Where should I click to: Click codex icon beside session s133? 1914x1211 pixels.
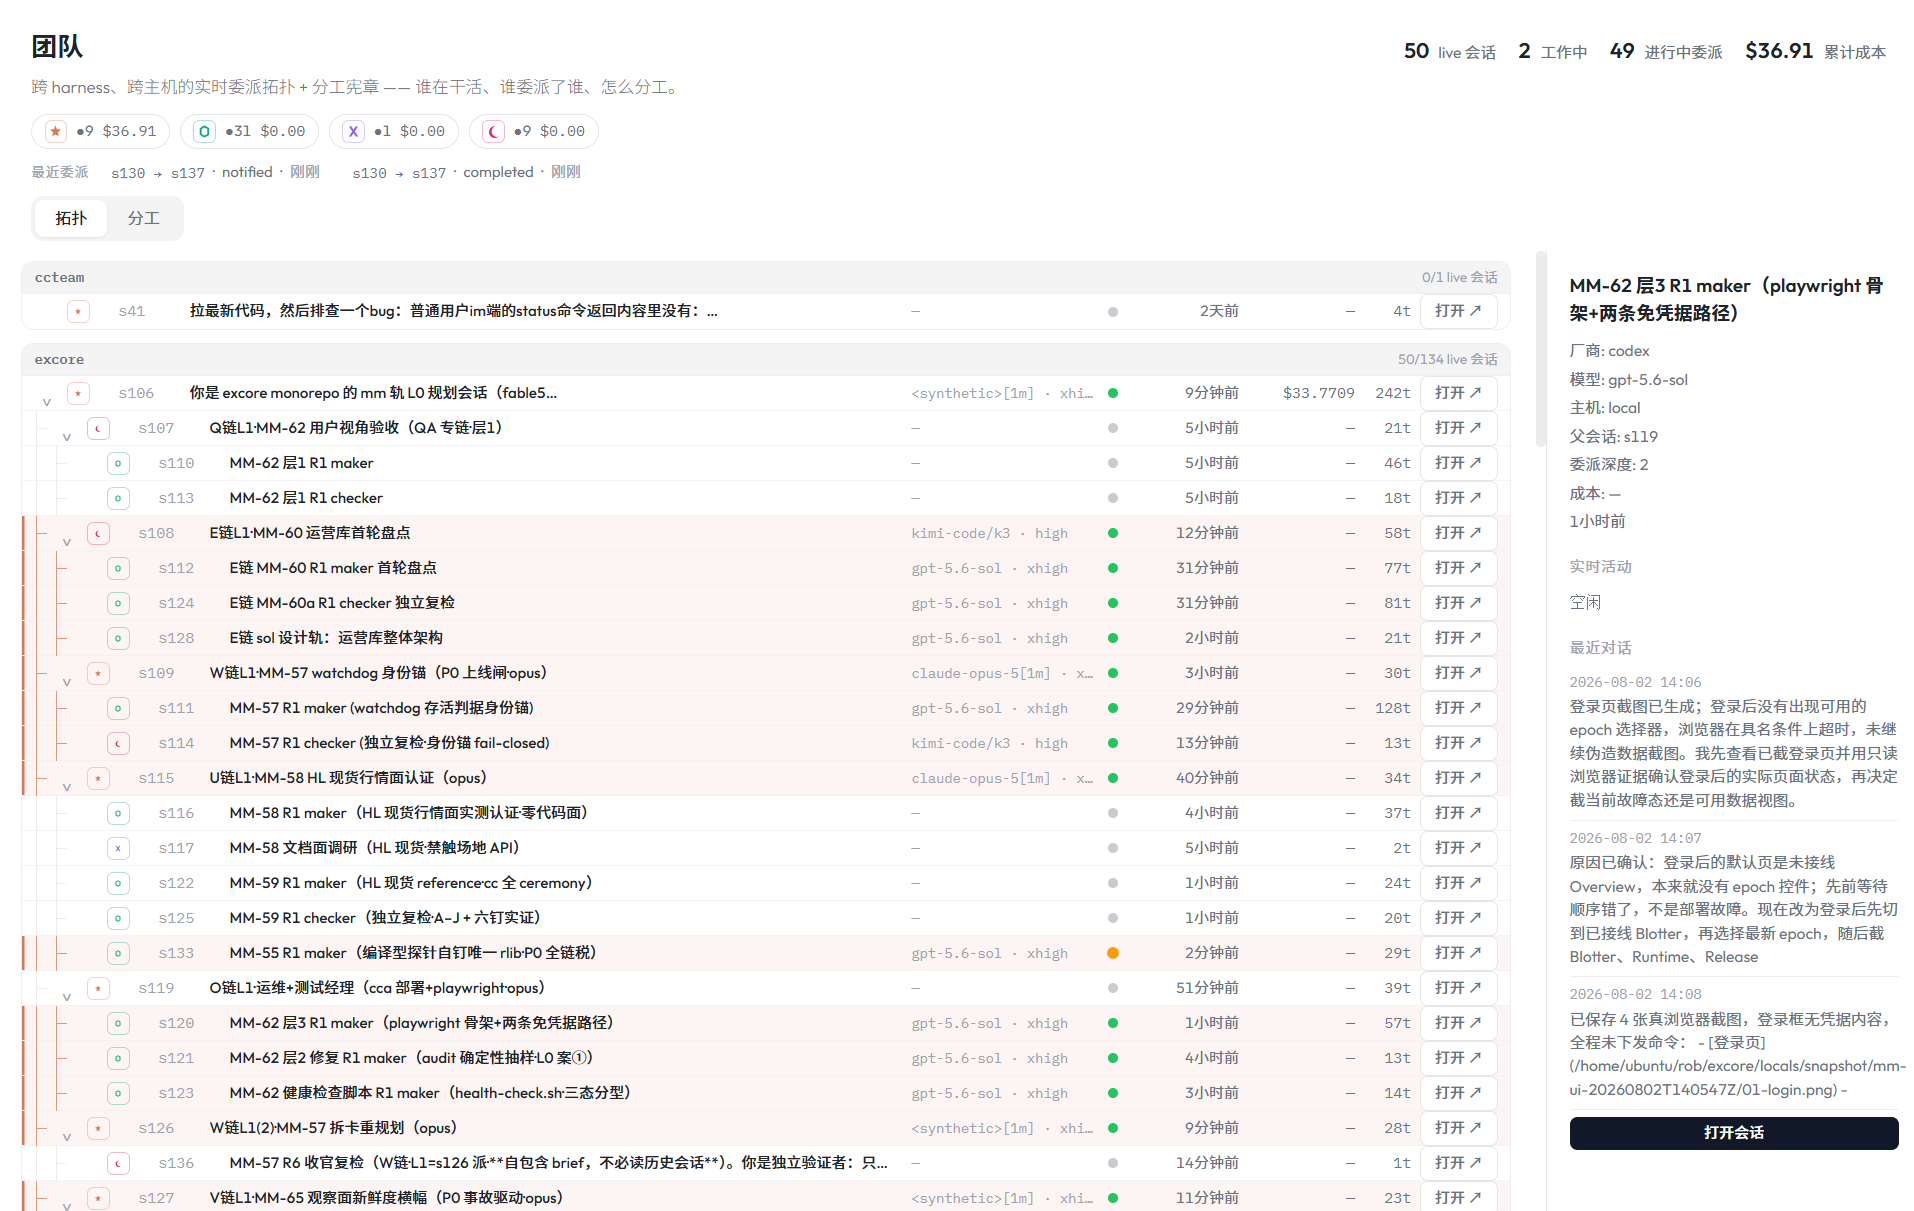(118, 953)
